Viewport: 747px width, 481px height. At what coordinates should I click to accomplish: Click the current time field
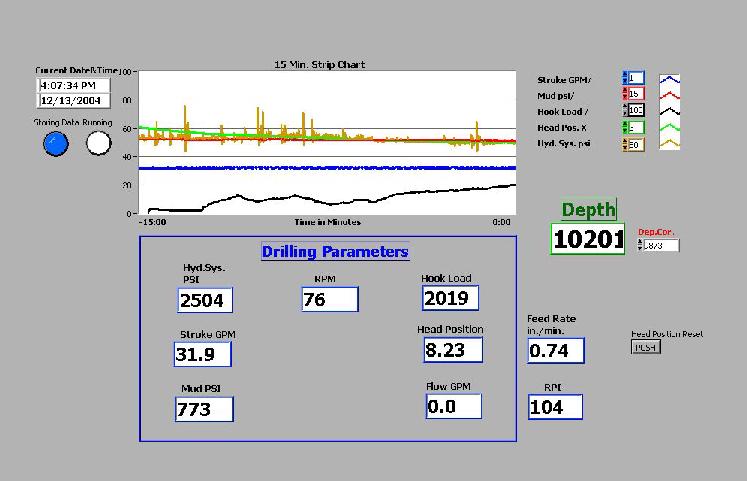pyautogui.click(x=75, y=86)
